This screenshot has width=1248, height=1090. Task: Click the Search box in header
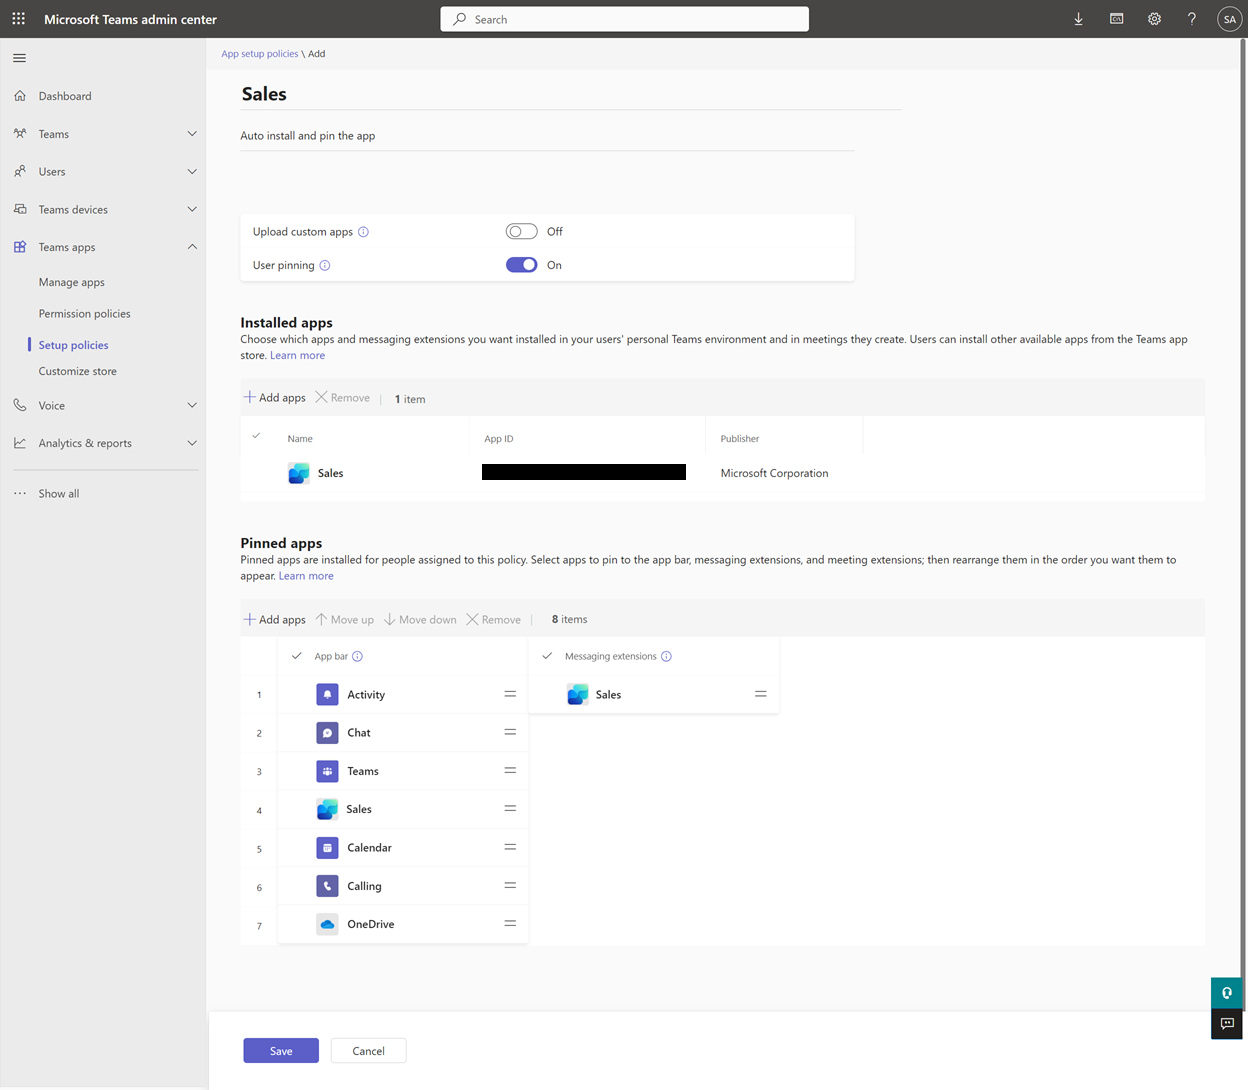tap(625, 19)
